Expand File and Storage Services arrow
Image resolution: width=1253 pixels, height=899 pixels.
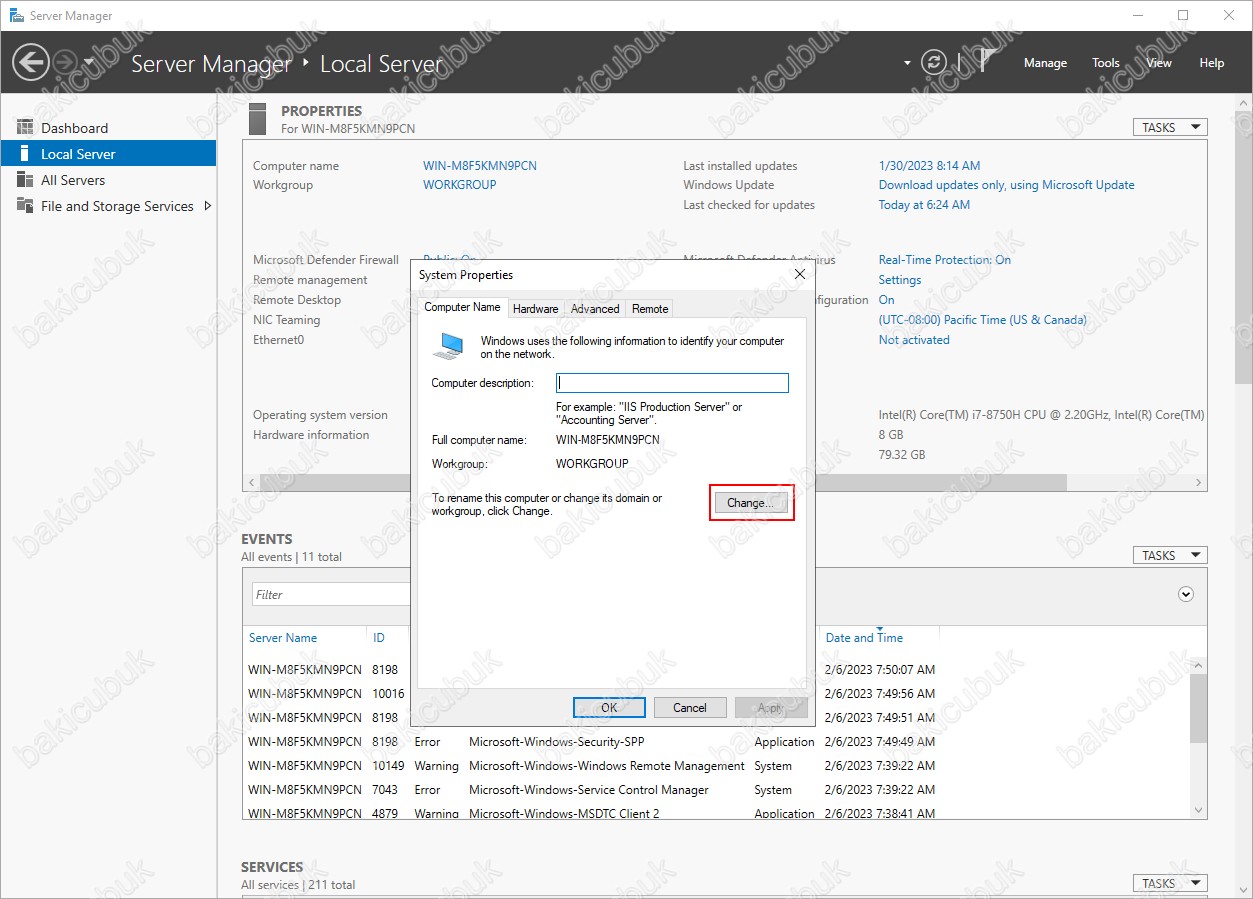point(208,206)
